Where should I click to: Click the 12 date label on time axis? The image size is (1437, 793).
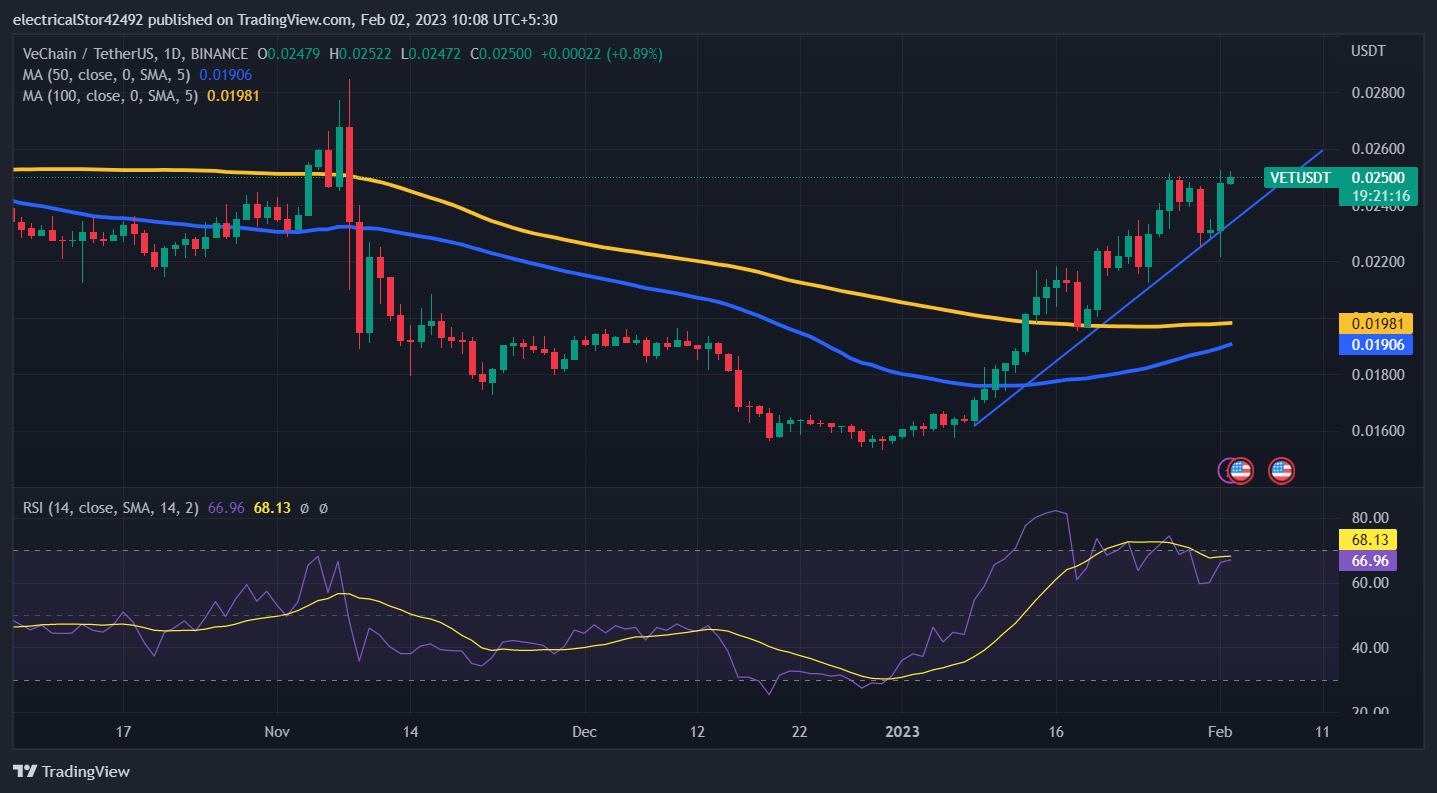(698, 732)
